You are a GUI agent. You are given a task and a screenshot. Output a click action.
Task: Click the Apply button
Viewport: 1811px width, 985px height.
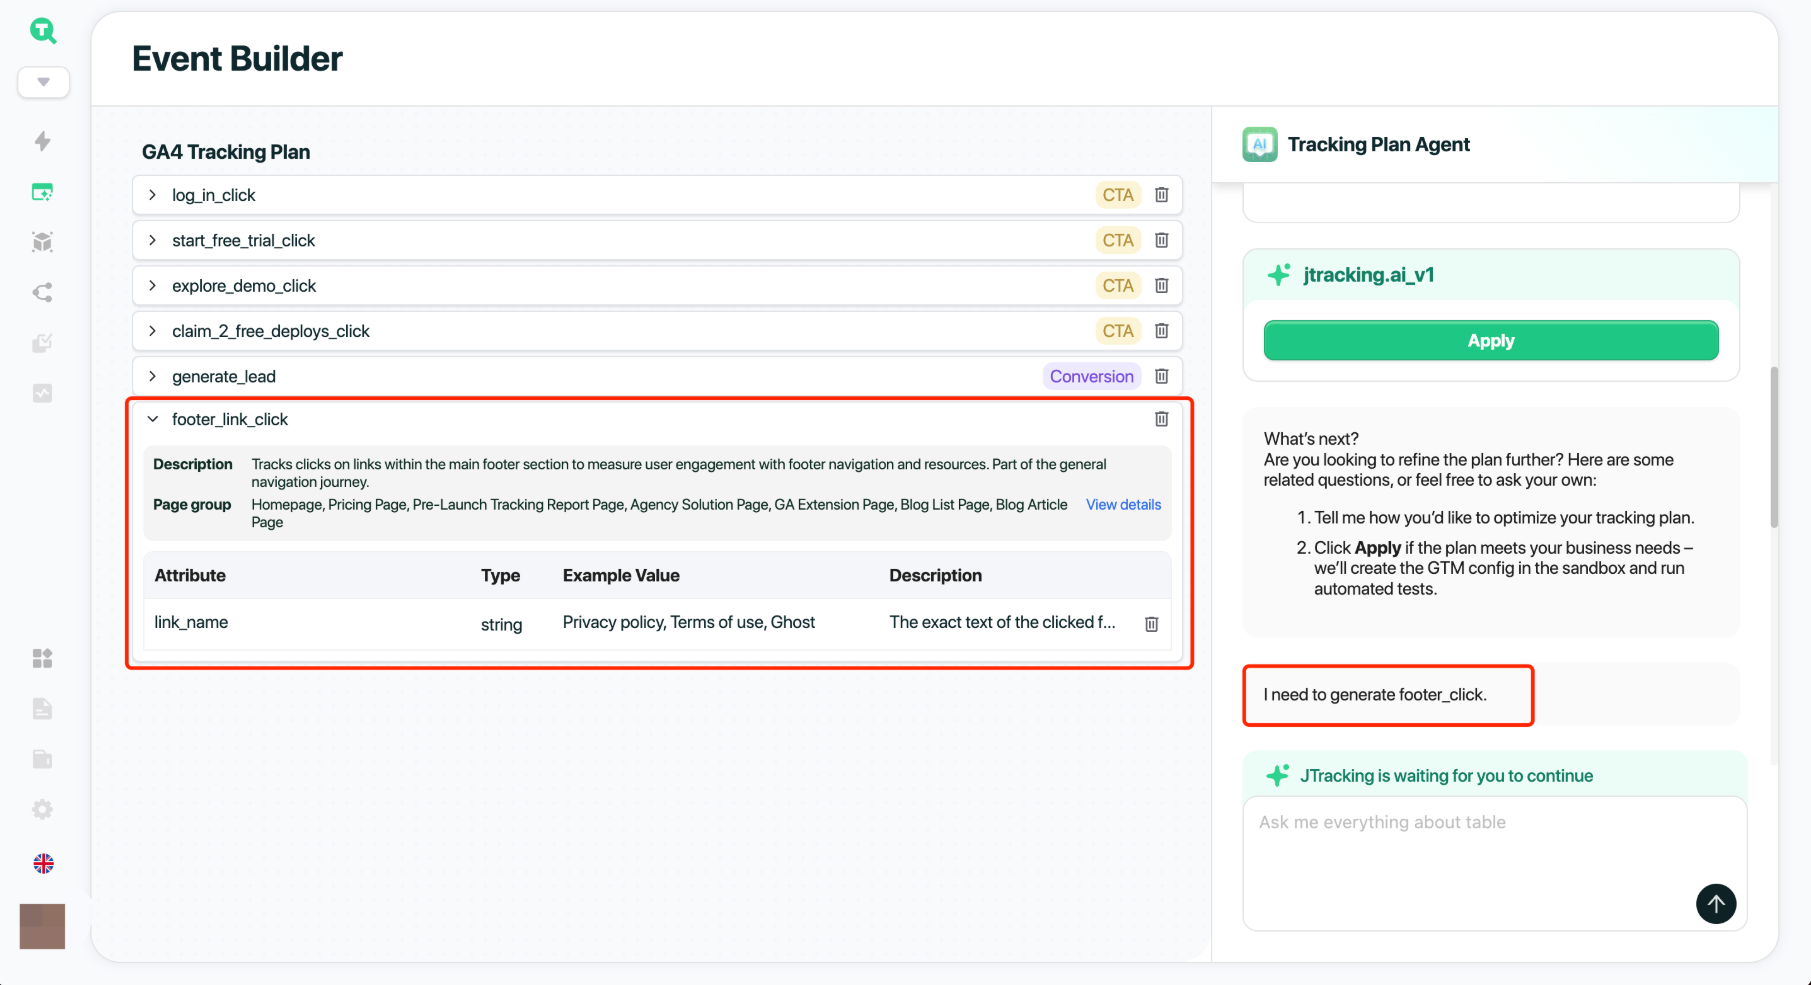coord(1490,341)
